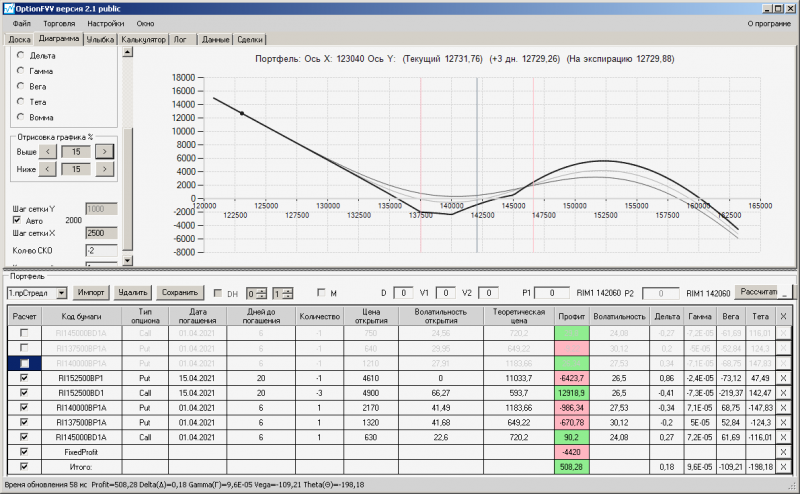Click the Профит column header

[x=571, y=316]
